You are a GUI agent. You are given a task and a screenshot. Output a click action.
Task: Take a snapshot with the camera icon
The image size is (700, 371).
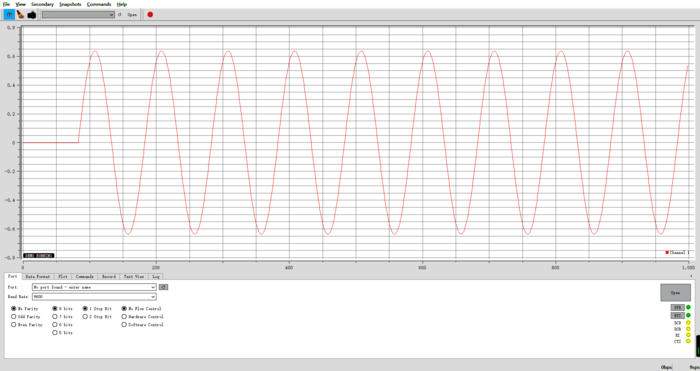point(32,15)
